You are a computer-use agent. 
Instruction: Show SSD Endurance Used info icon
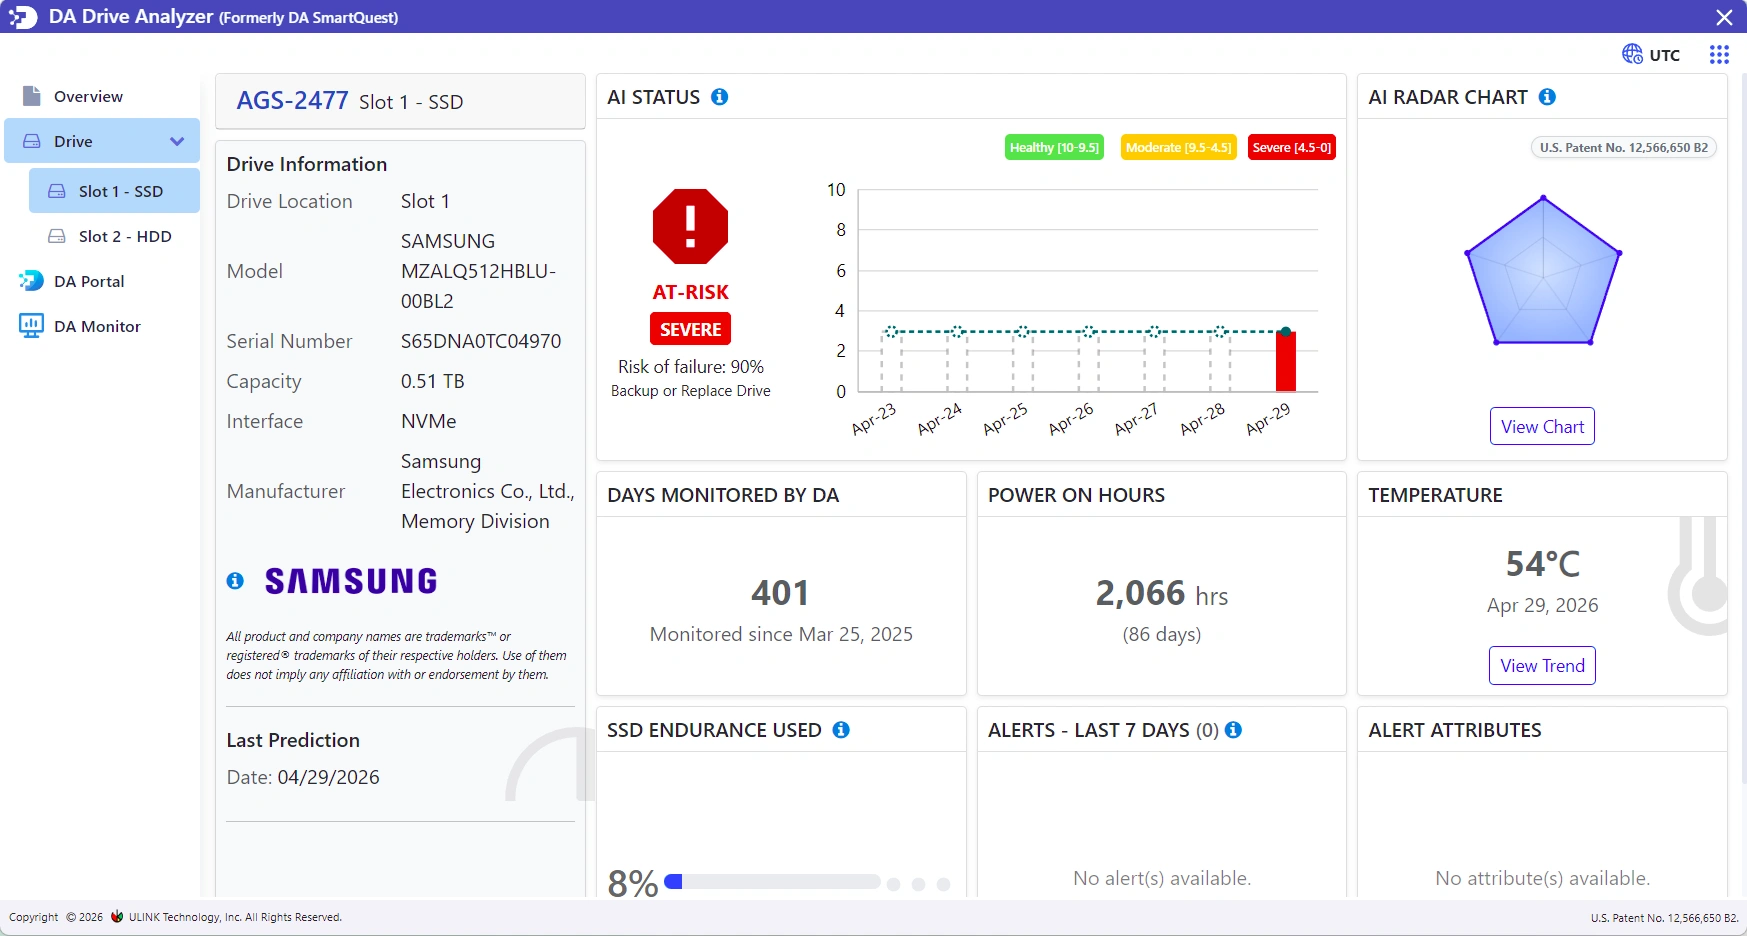tap(841, 730)
